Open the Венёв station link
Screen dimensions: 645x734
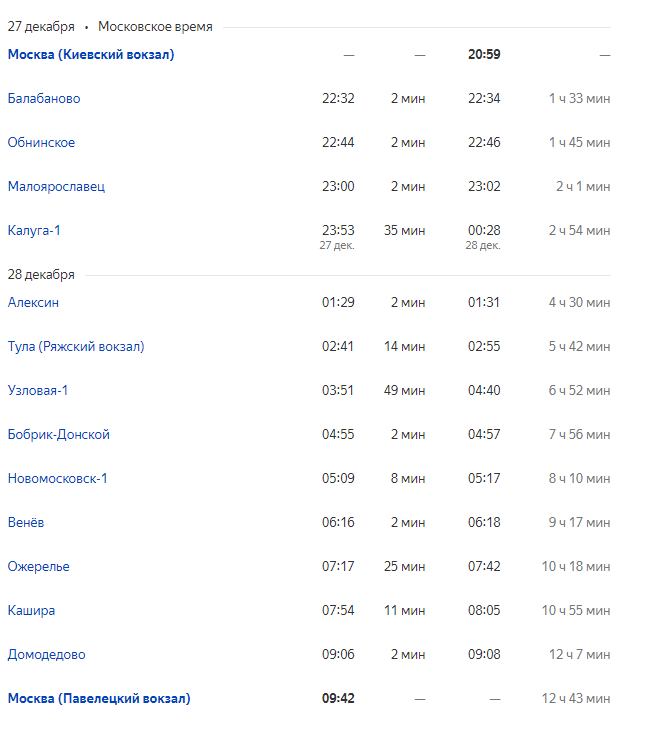(x=26, y=523)
